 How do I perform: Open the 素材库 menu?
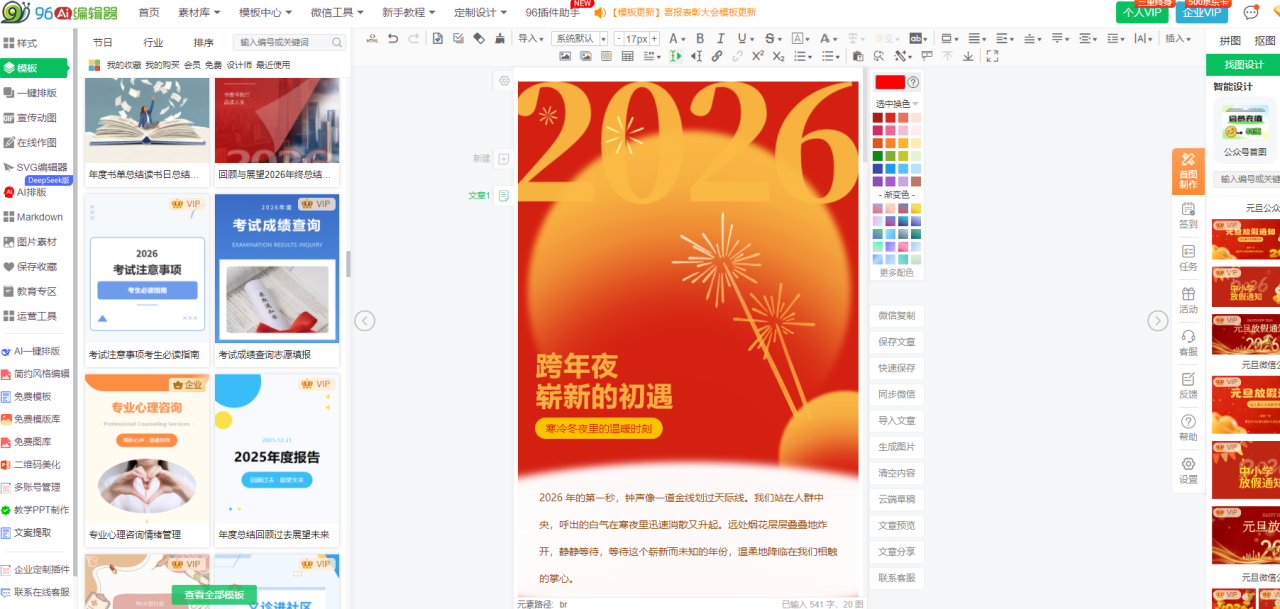[x=199, y=13]
